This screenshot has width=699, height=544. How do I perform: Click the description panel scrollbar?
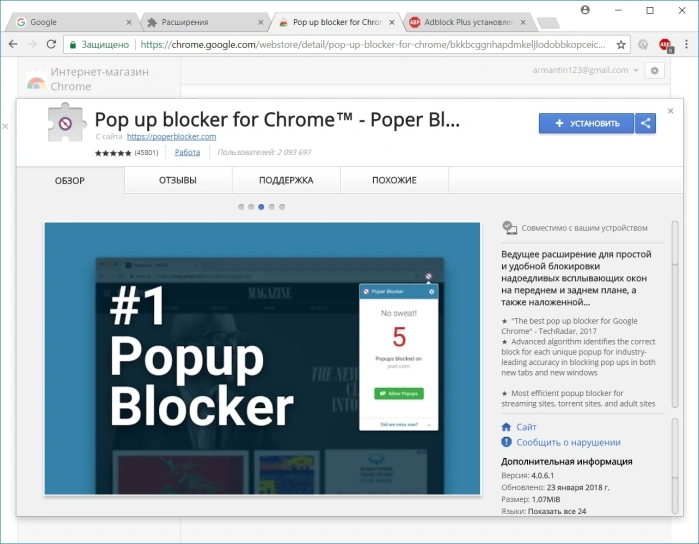click(x=675, y=314)
